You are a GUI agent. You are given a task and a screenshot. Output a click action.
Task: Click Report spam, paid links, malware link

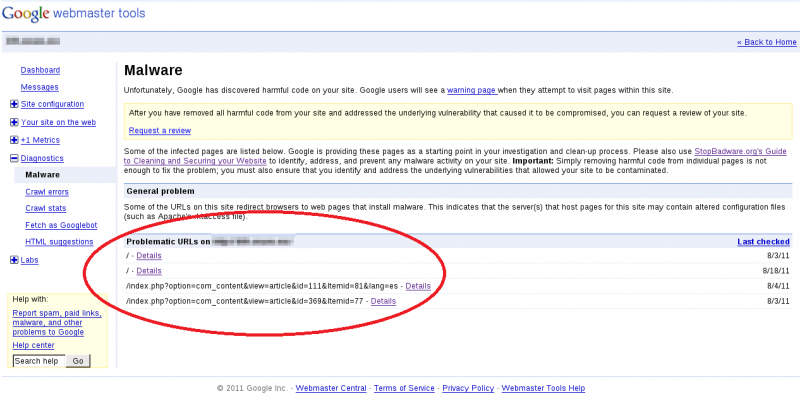[x=57, y=323]
